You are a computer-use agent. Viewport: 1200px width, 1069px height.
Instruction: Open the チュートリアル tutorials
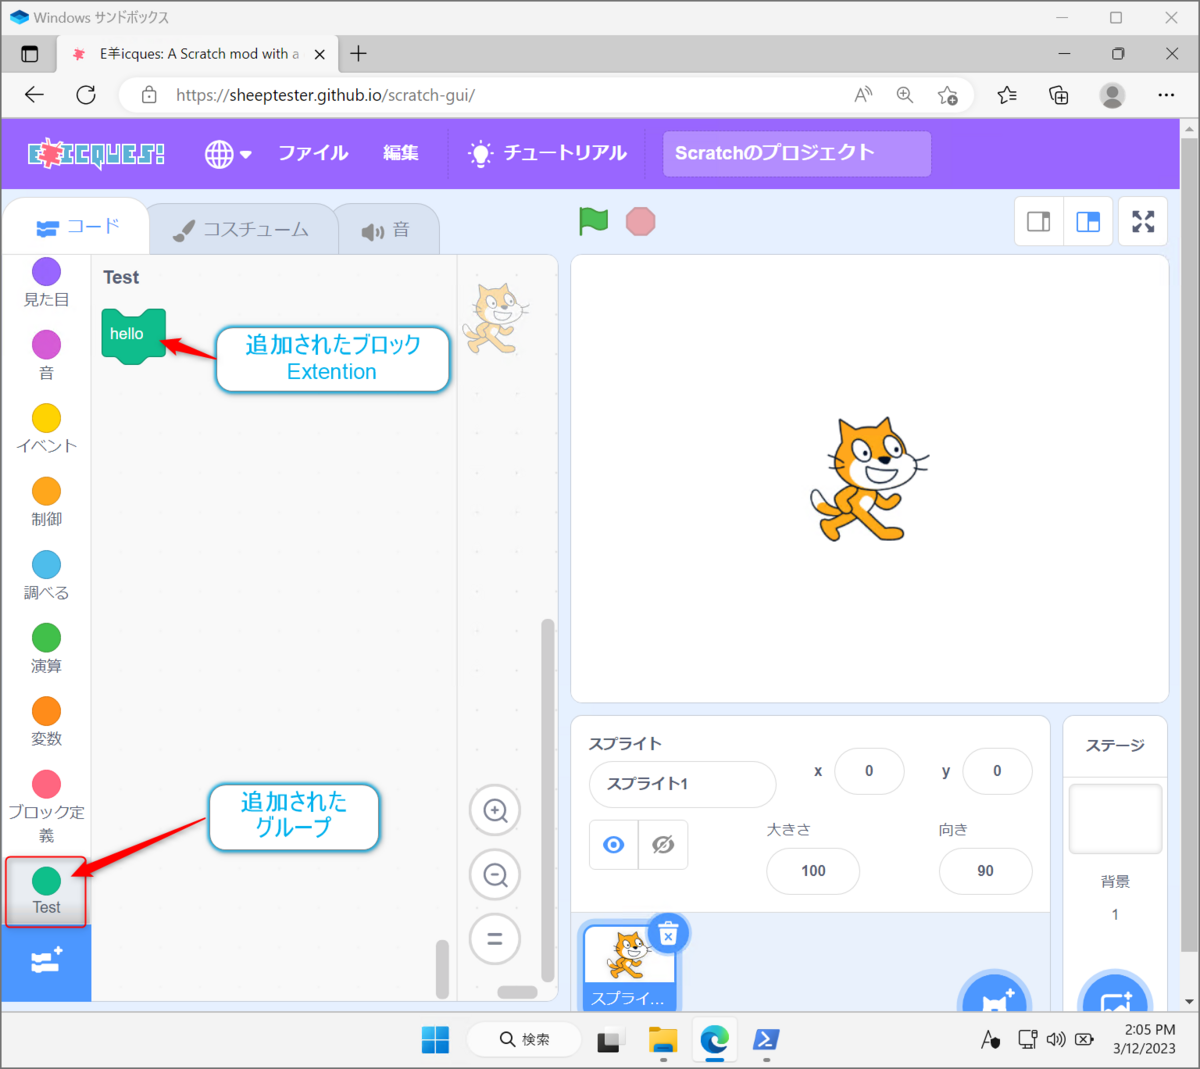point(547,153)
